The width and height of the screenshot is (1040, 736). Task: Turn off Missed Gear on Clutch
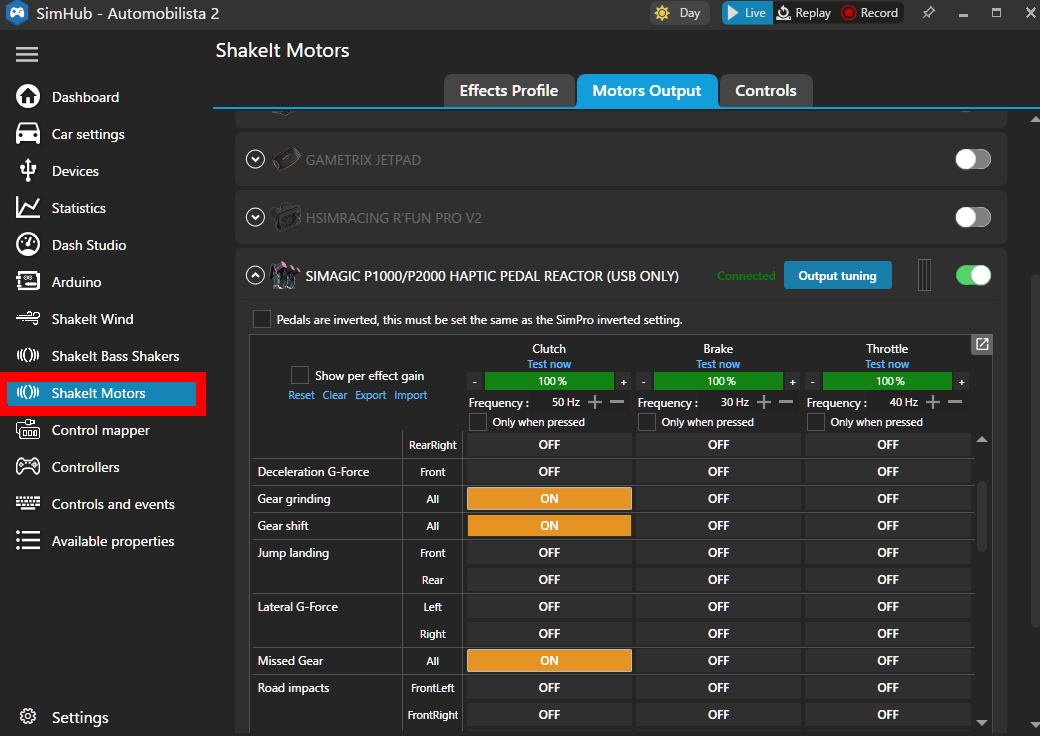[549, 660]
